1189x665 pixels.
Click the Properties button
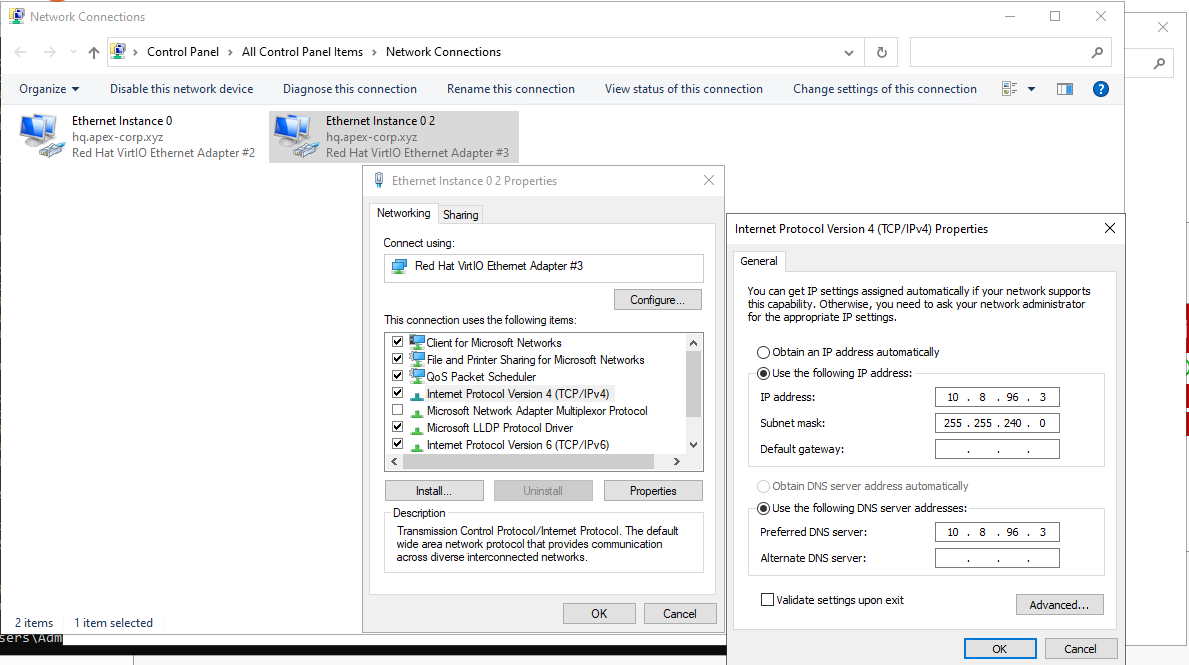coord(653,491)
